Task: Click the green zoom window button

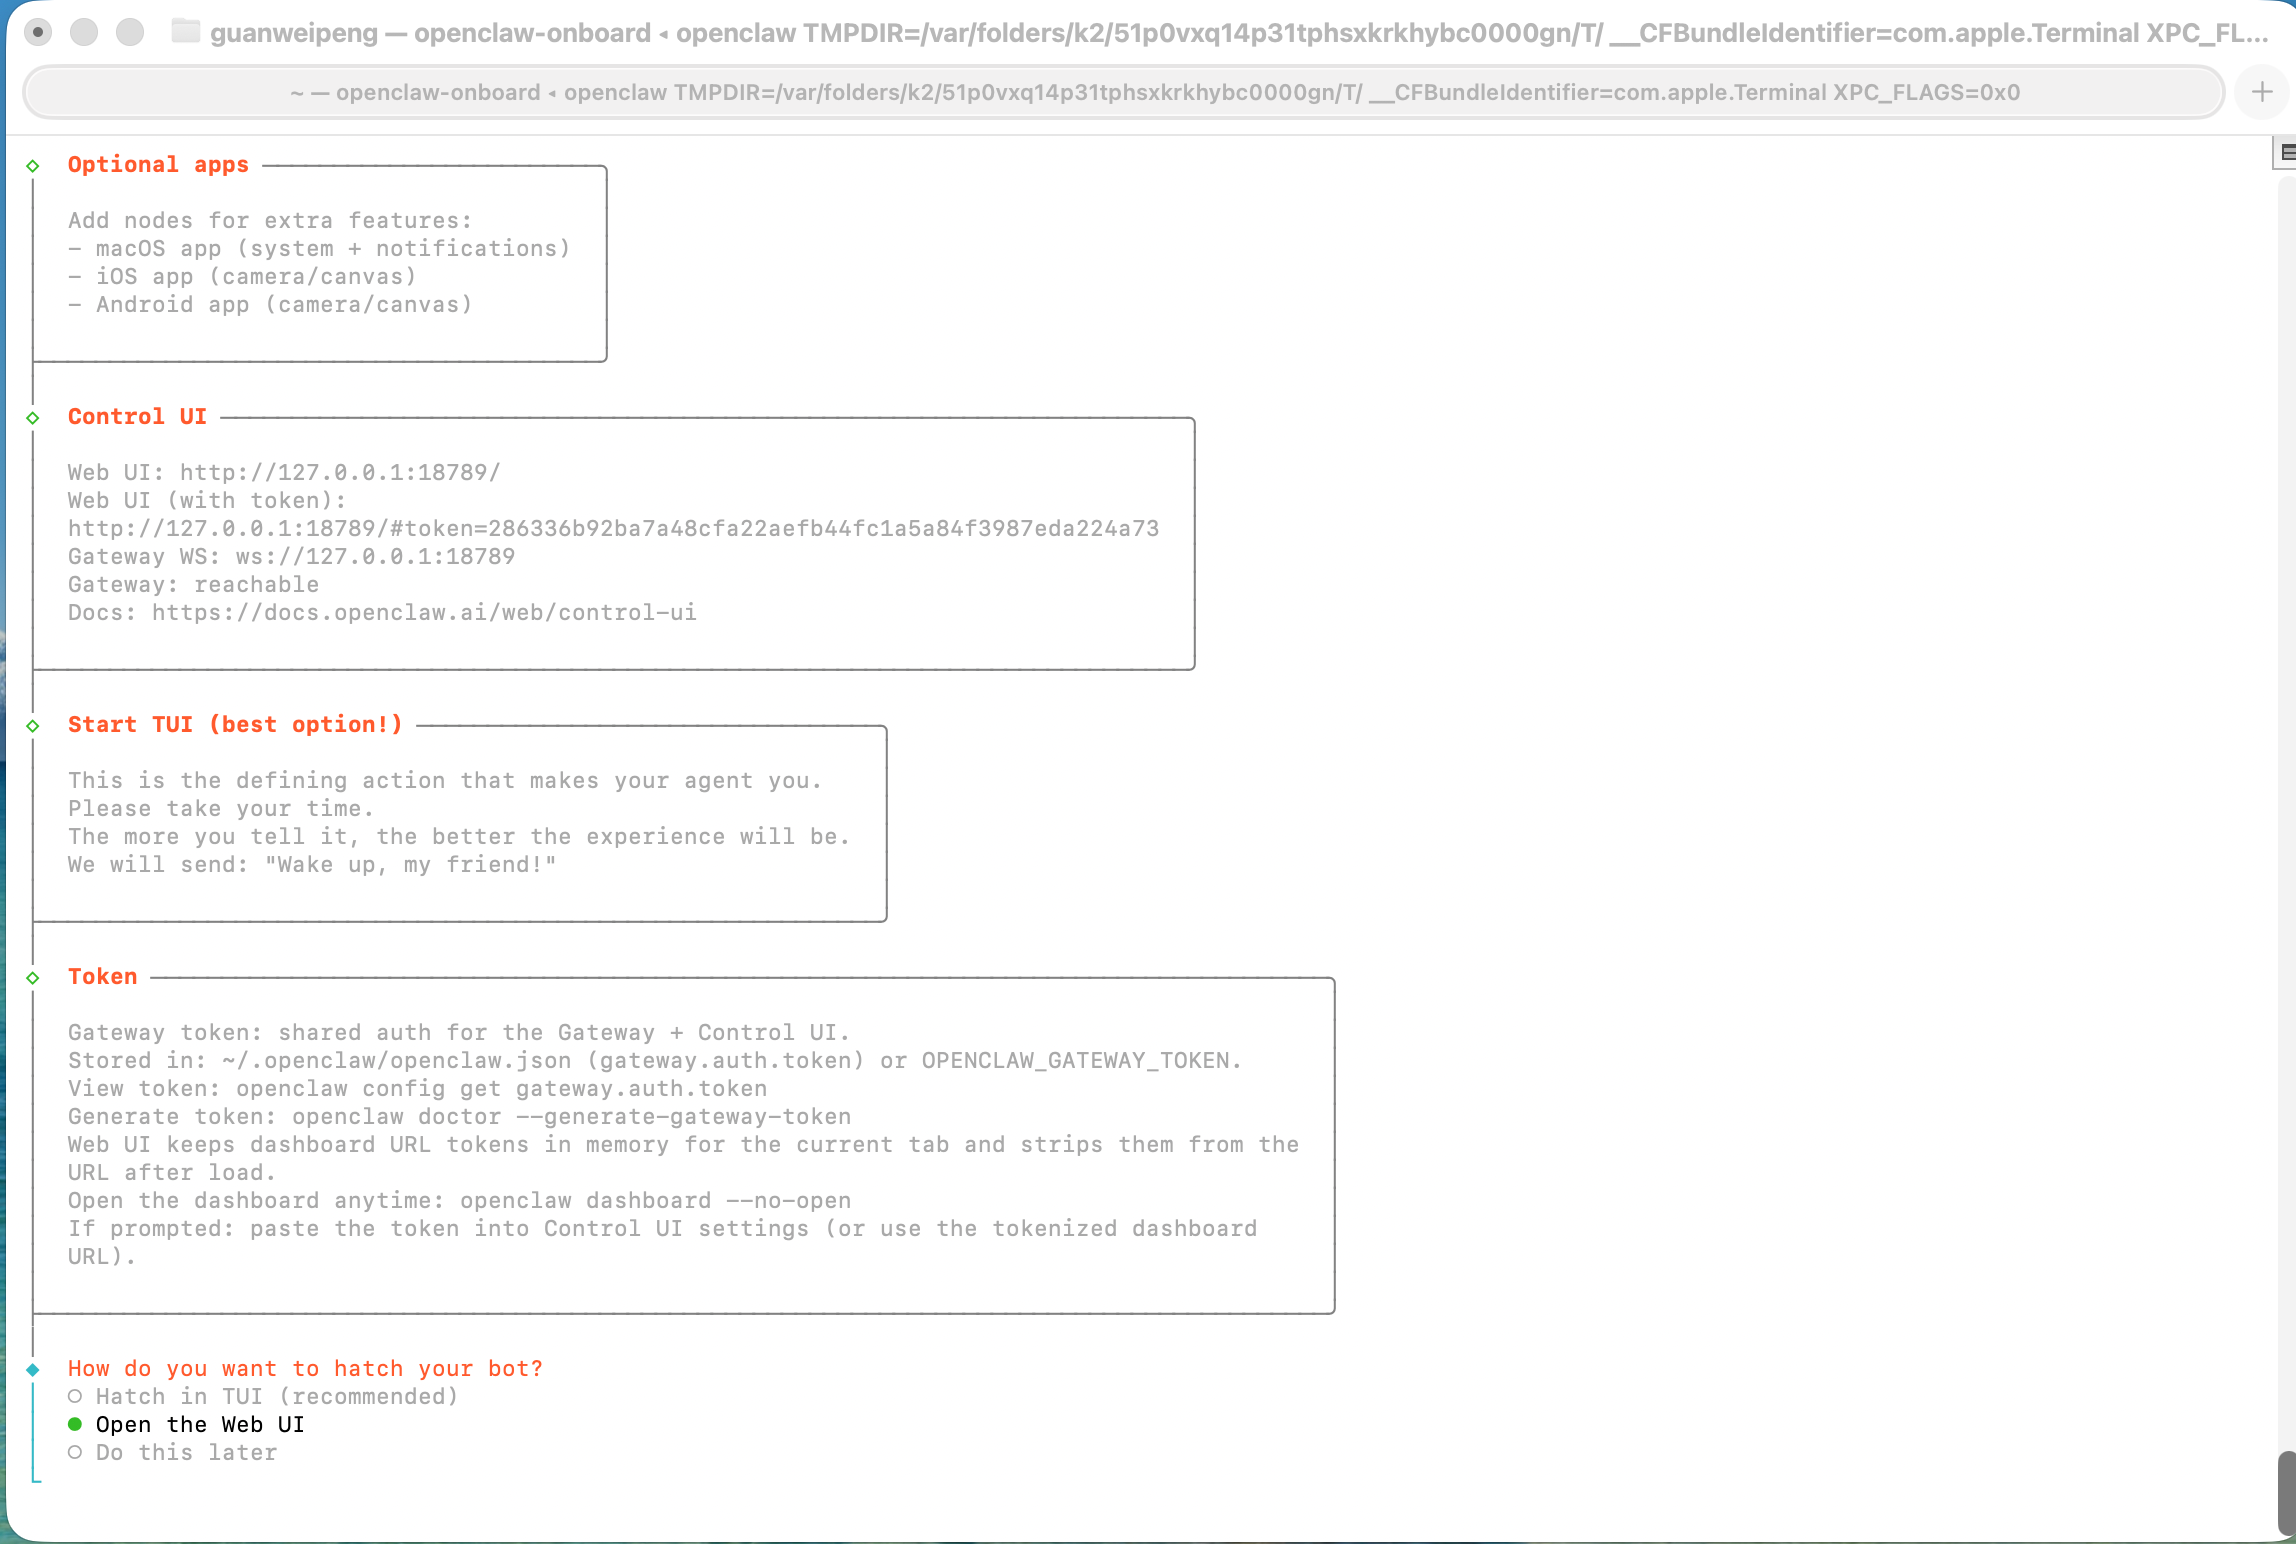Action: point(130,32)
